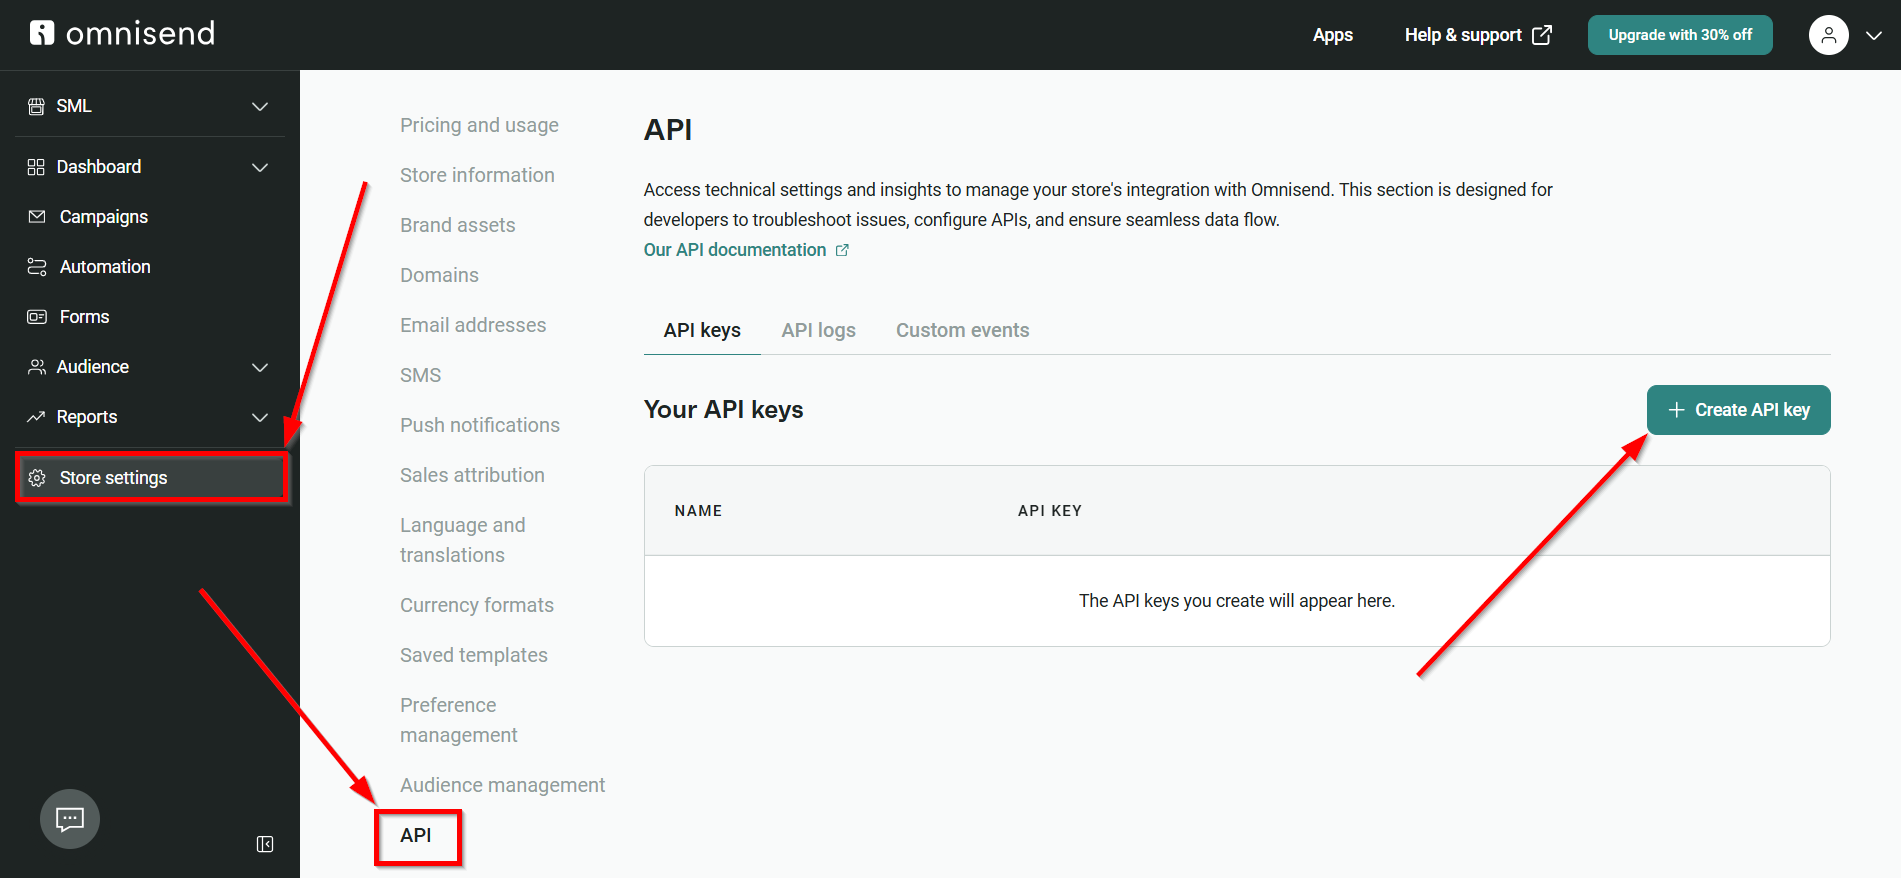1901x878 pixels.
Task: Click the Dashboard grid icon
Action: (x=36, y=167)
